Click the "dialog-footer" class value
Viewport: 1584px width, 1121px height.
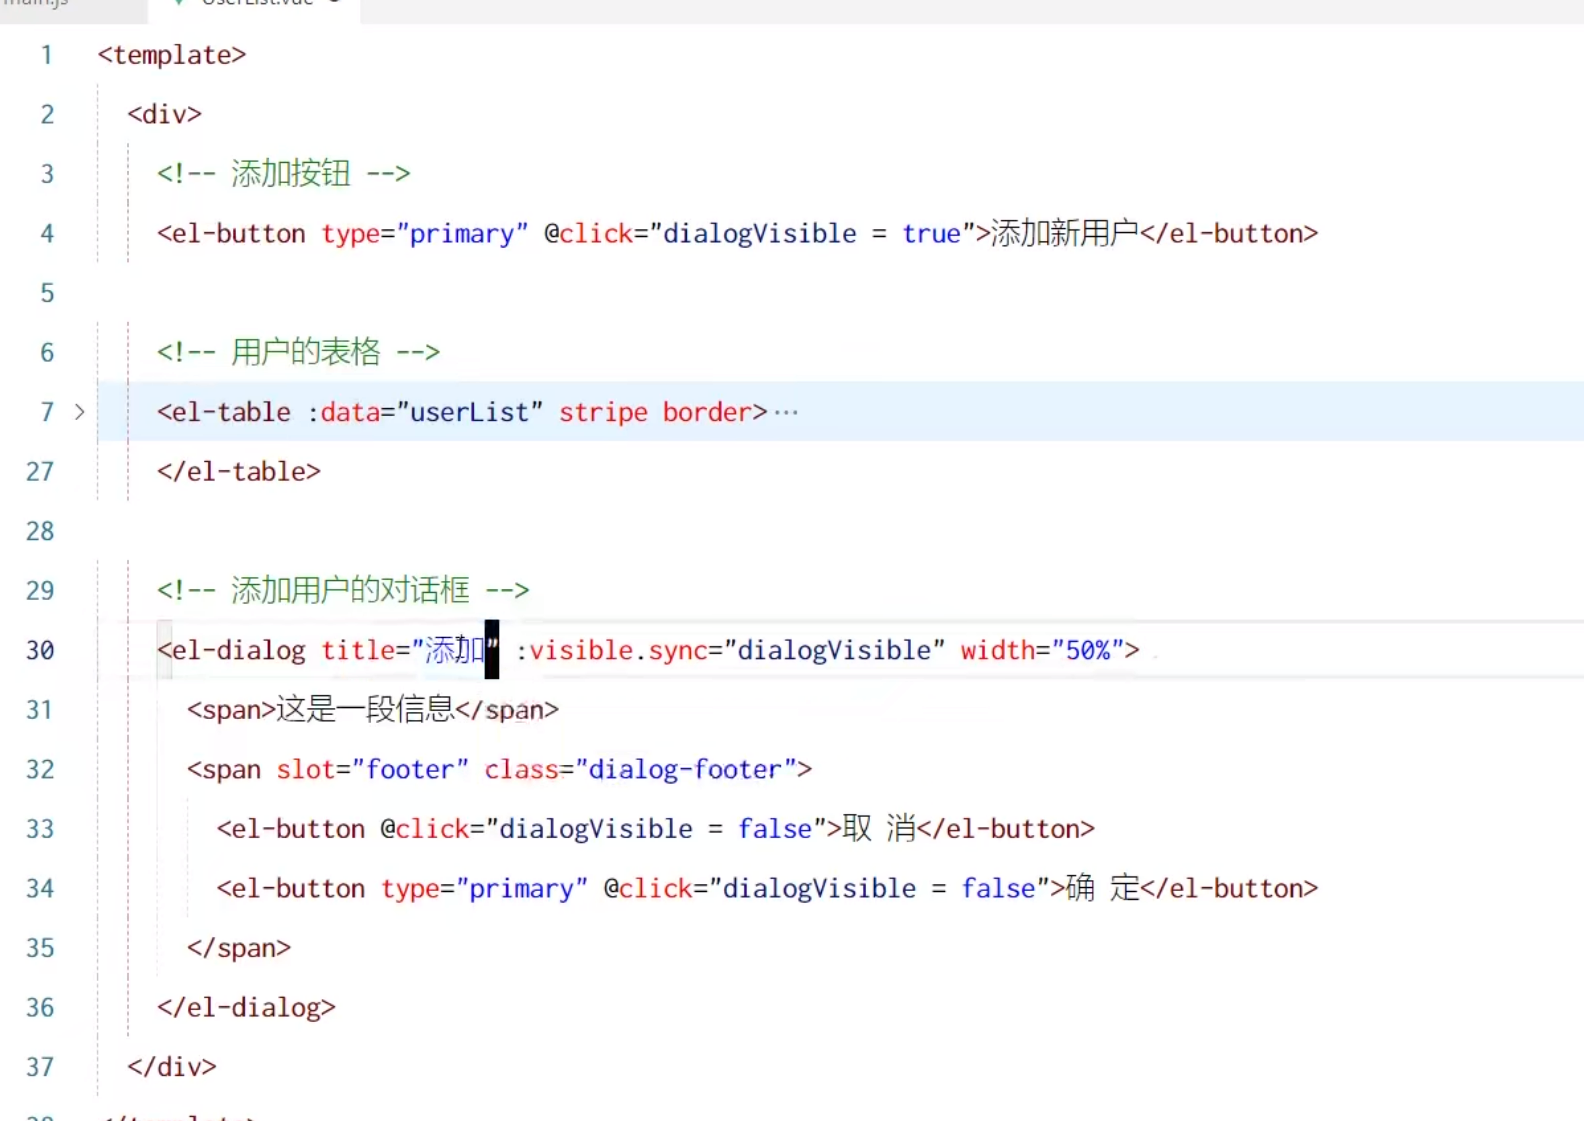tap(686, 770)
